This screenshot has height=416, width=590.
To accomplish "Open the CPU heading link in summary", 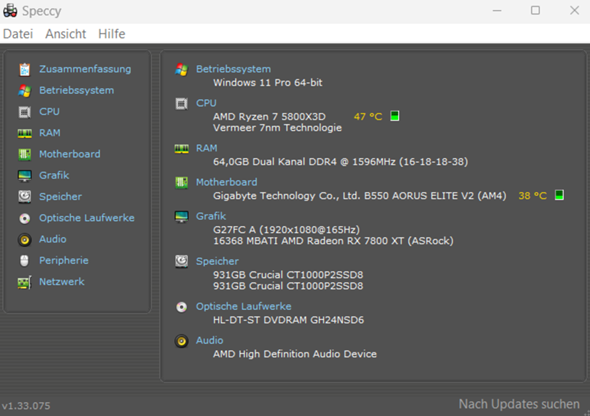I will (206, 103).
